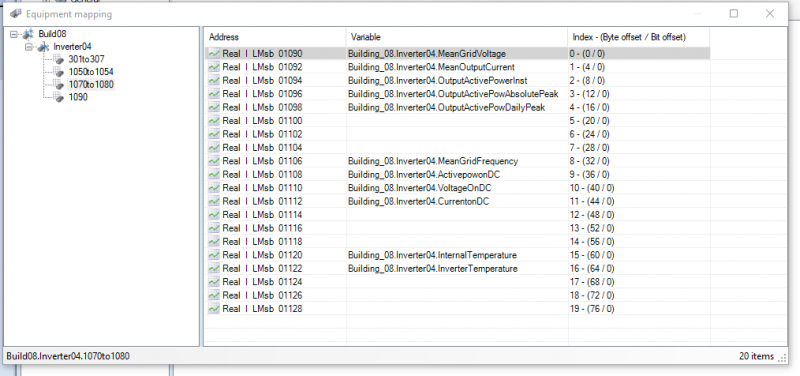
Task: Click index cell 5 - (20 / 0)
Action: (x=590, y=121)
